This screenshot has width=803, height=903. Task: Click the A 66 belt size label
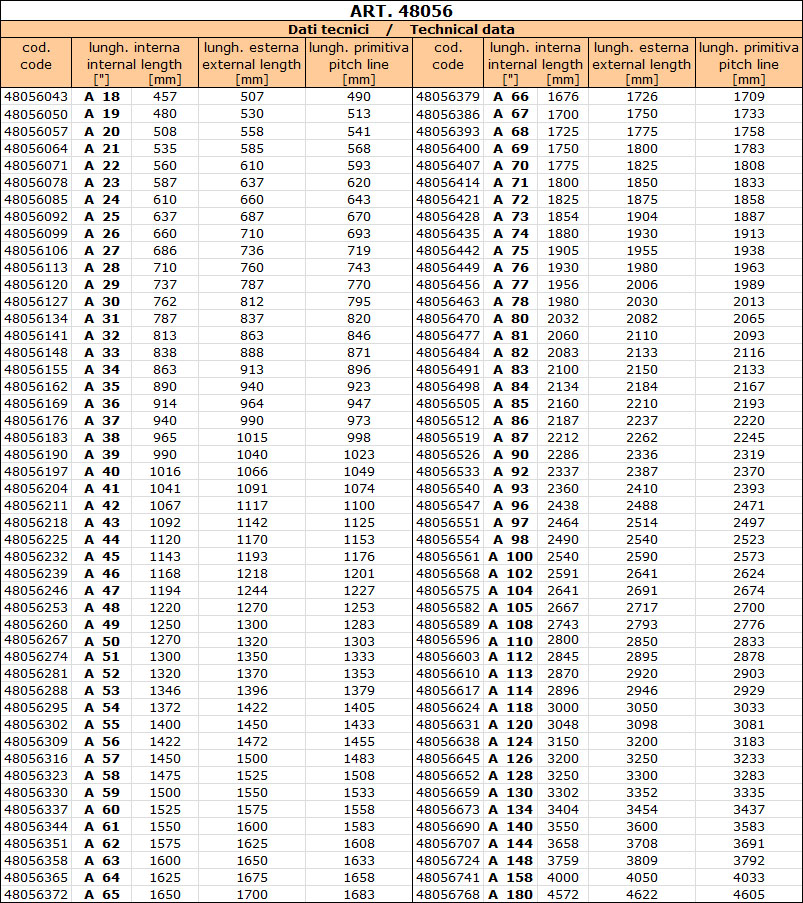coord(512,97)
